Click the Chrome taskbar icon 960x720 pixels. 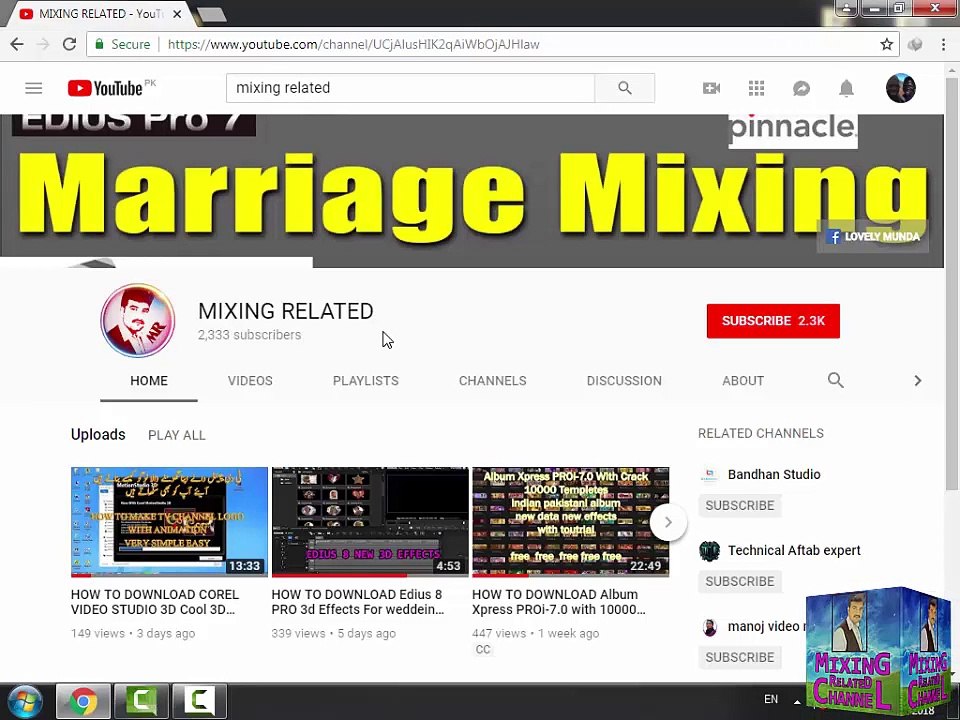[83, 701]
